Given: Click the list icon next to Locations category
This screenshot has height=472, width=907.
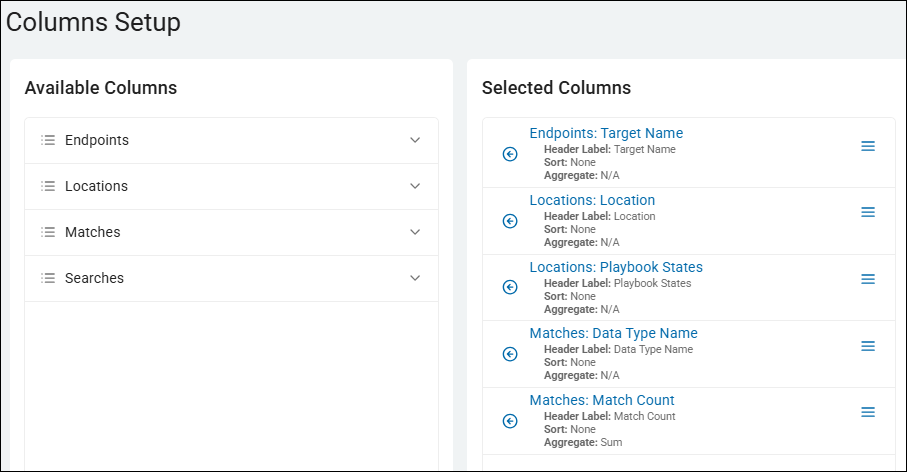Looking at the screenshot, I should (x=48, y=186).
